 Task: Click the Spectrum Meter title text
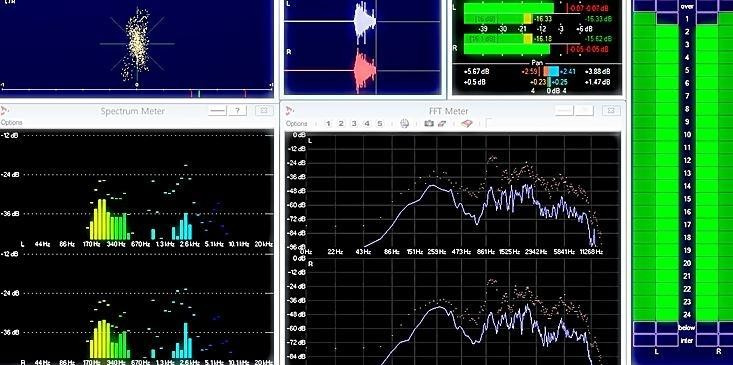(133, 111)
